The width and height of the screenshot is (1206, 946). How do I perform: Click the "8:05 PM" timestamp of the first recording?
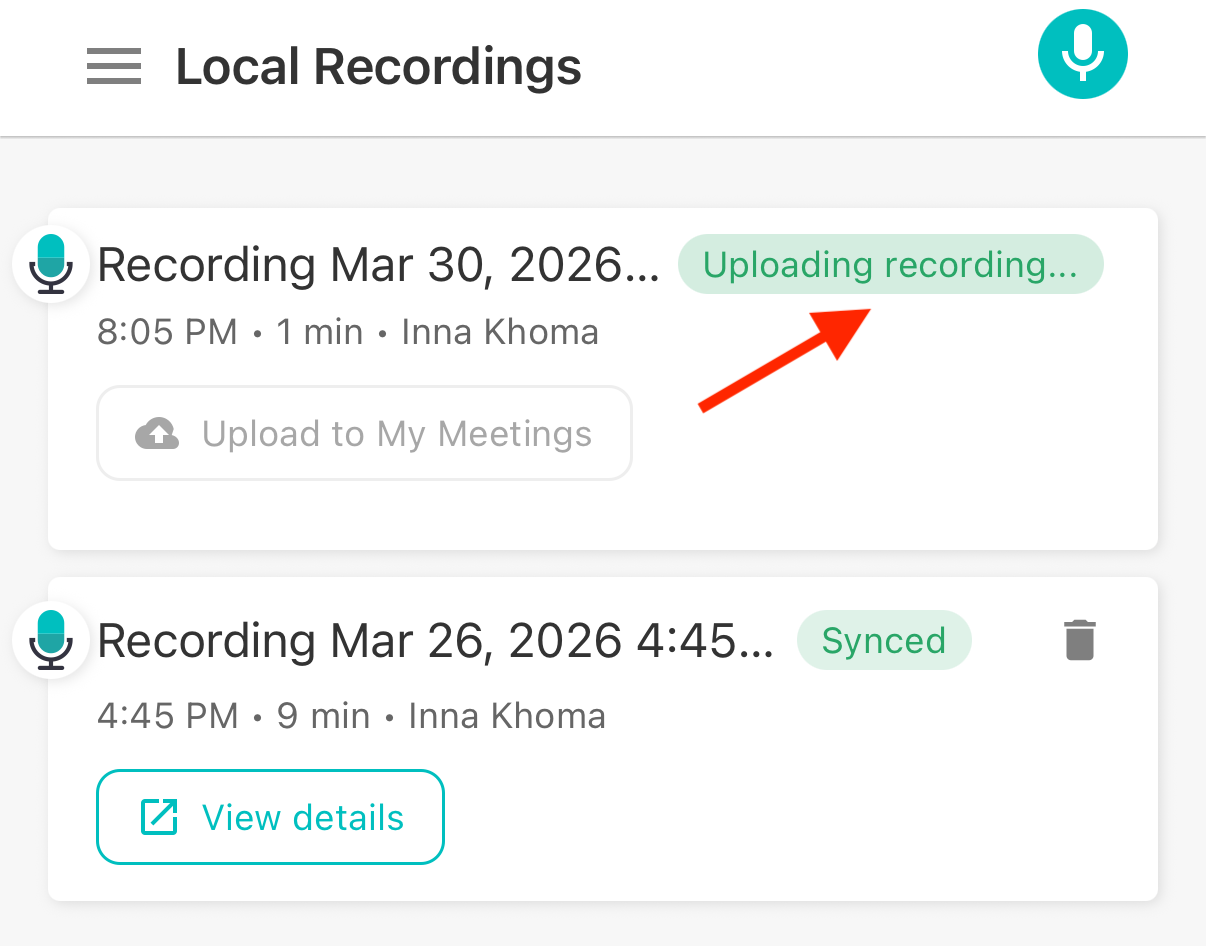[x=167, y=332]
